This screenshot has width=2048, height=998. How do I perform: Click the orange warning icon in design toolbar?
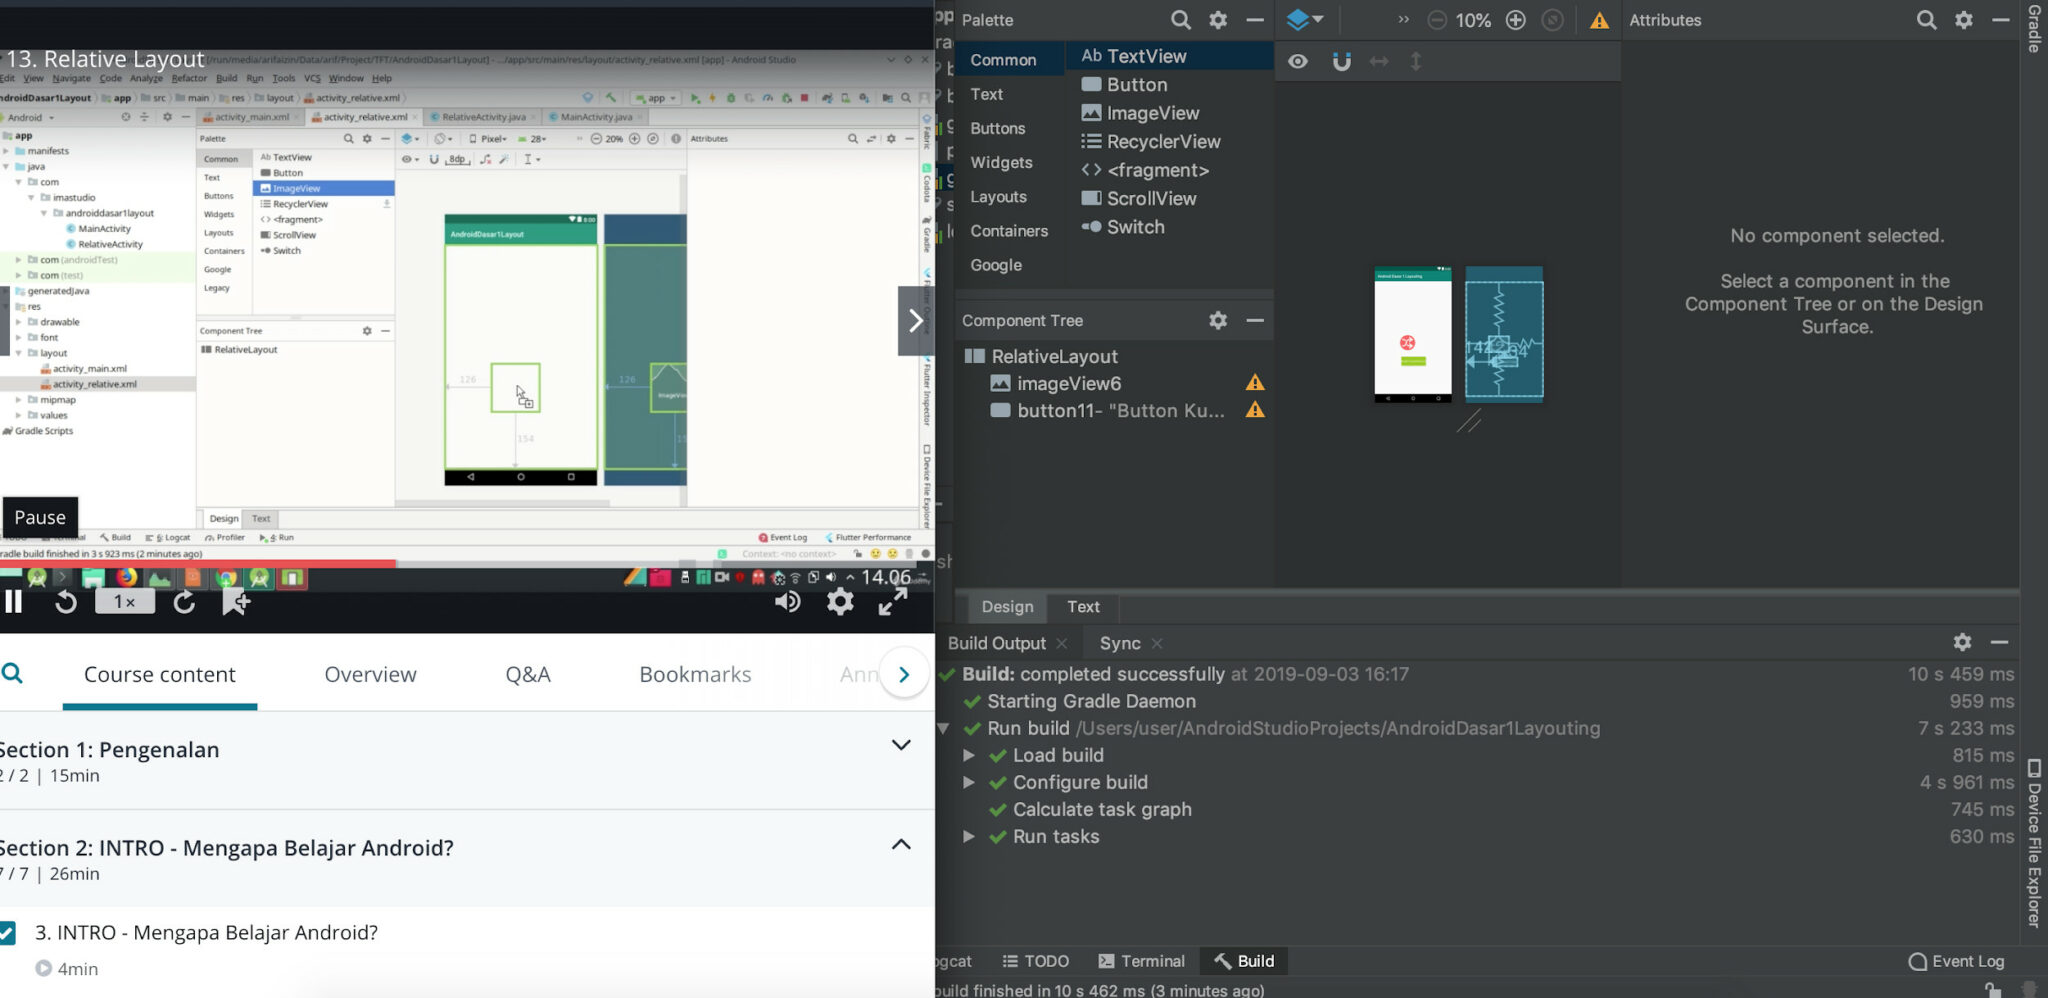click(x=1600, y=20)
